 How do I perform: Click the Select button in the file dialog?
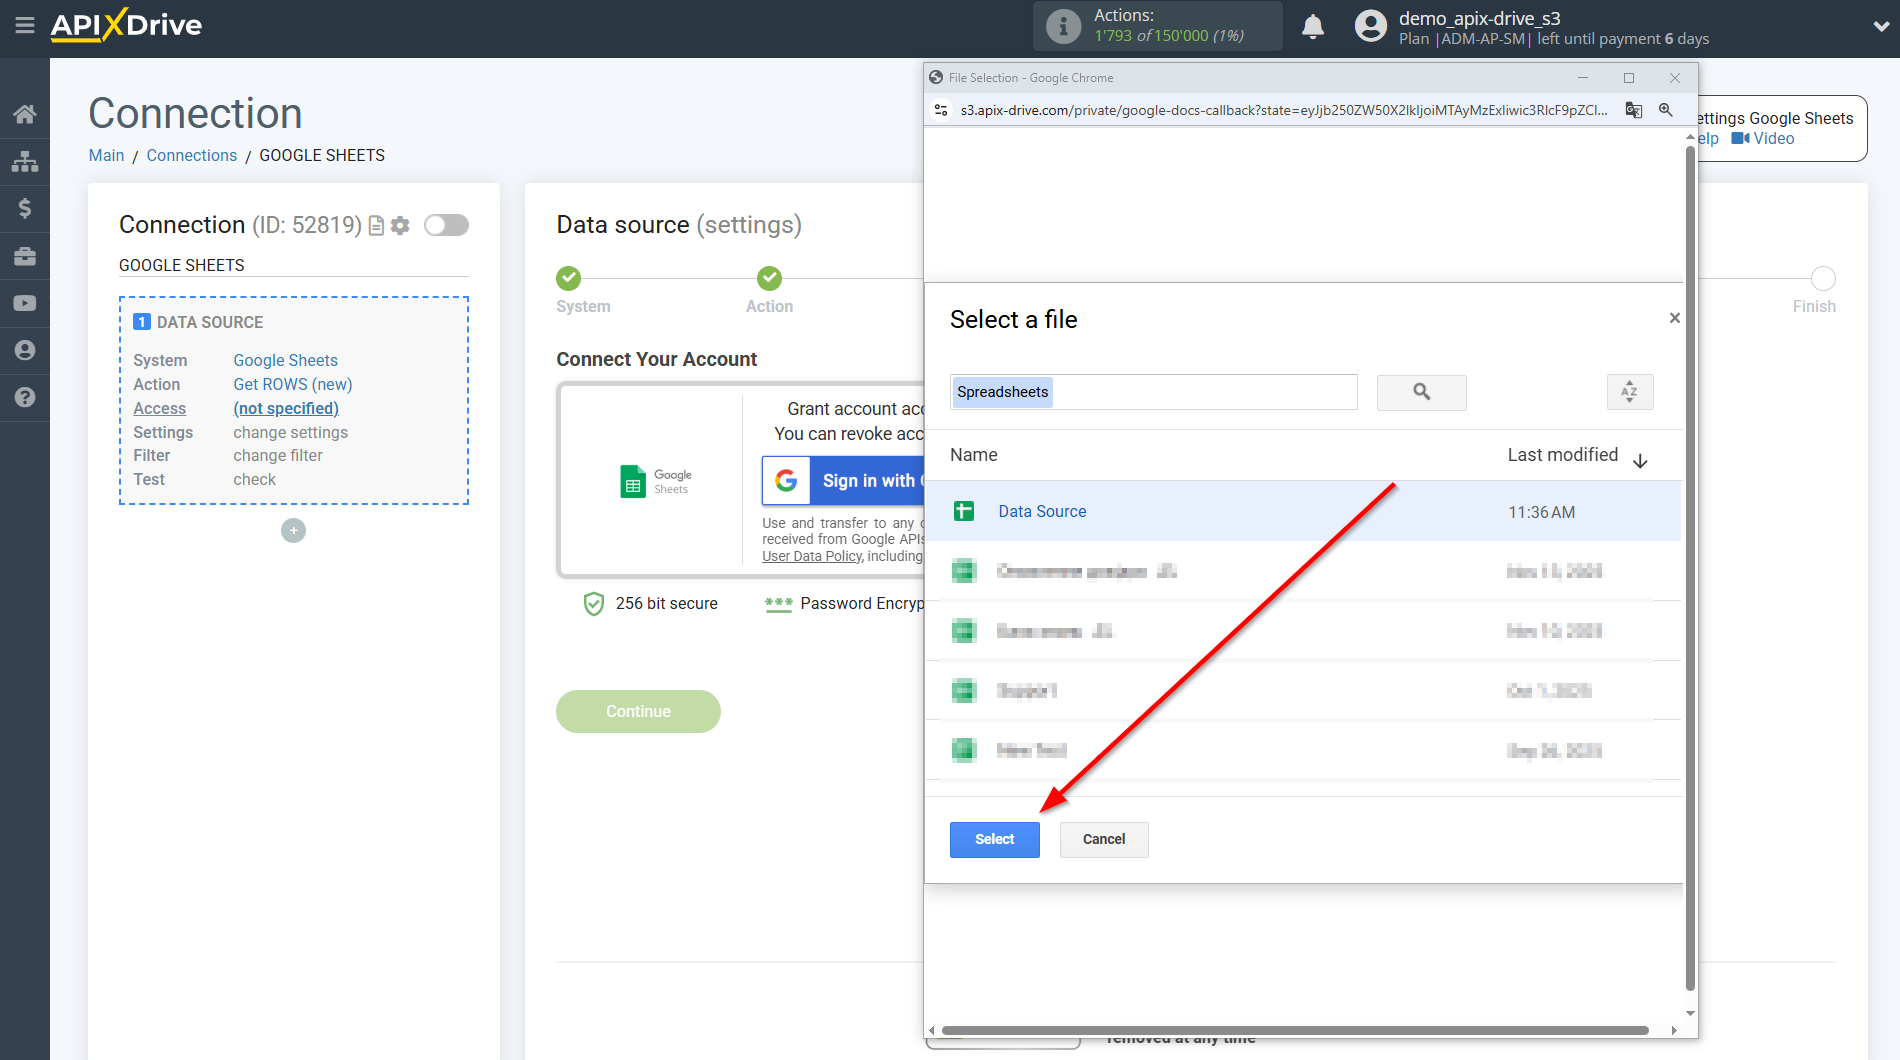point(993,839)
